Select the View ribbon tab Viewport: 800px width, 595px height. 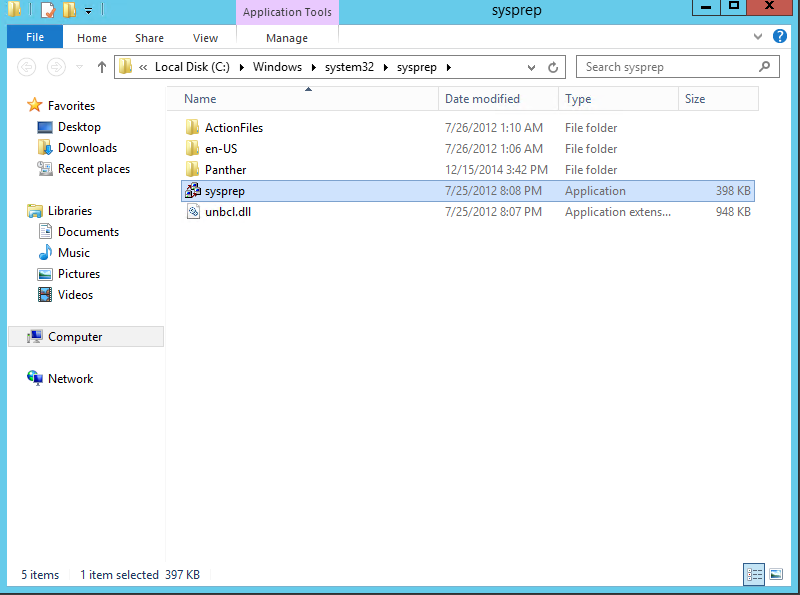[x=205, y=38]
